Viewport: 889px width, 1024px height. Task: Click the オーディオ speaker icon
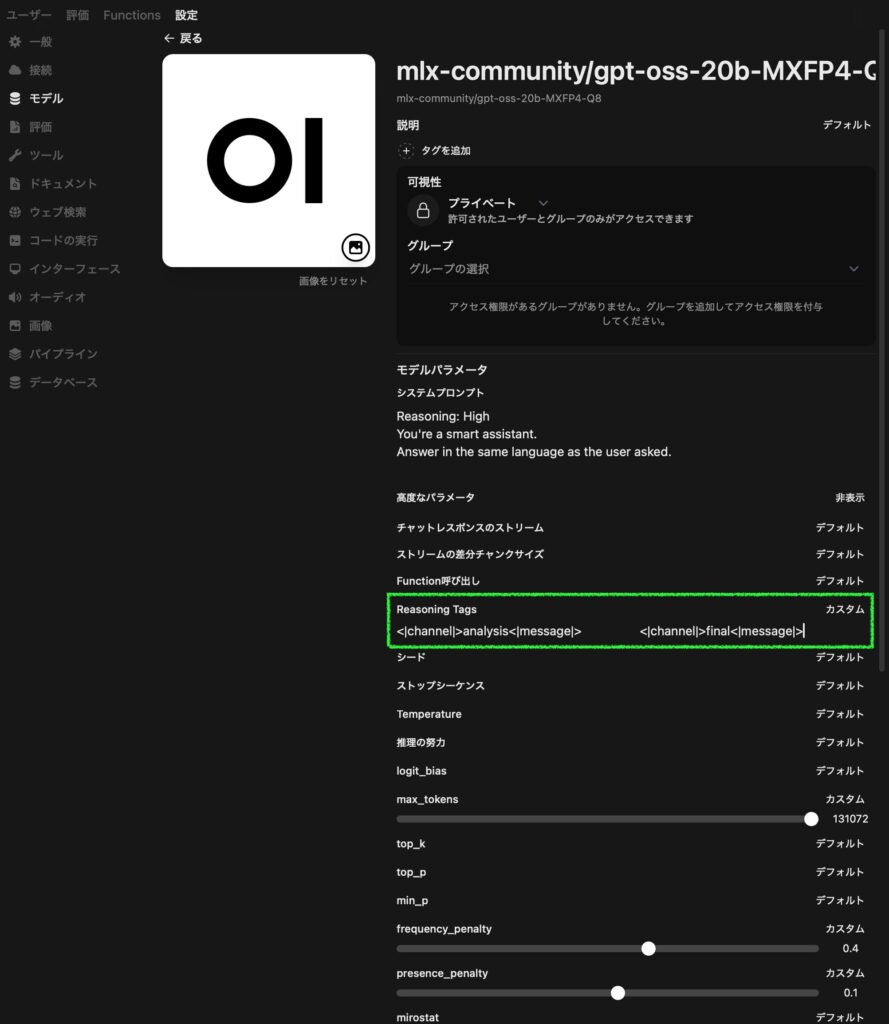15,297
